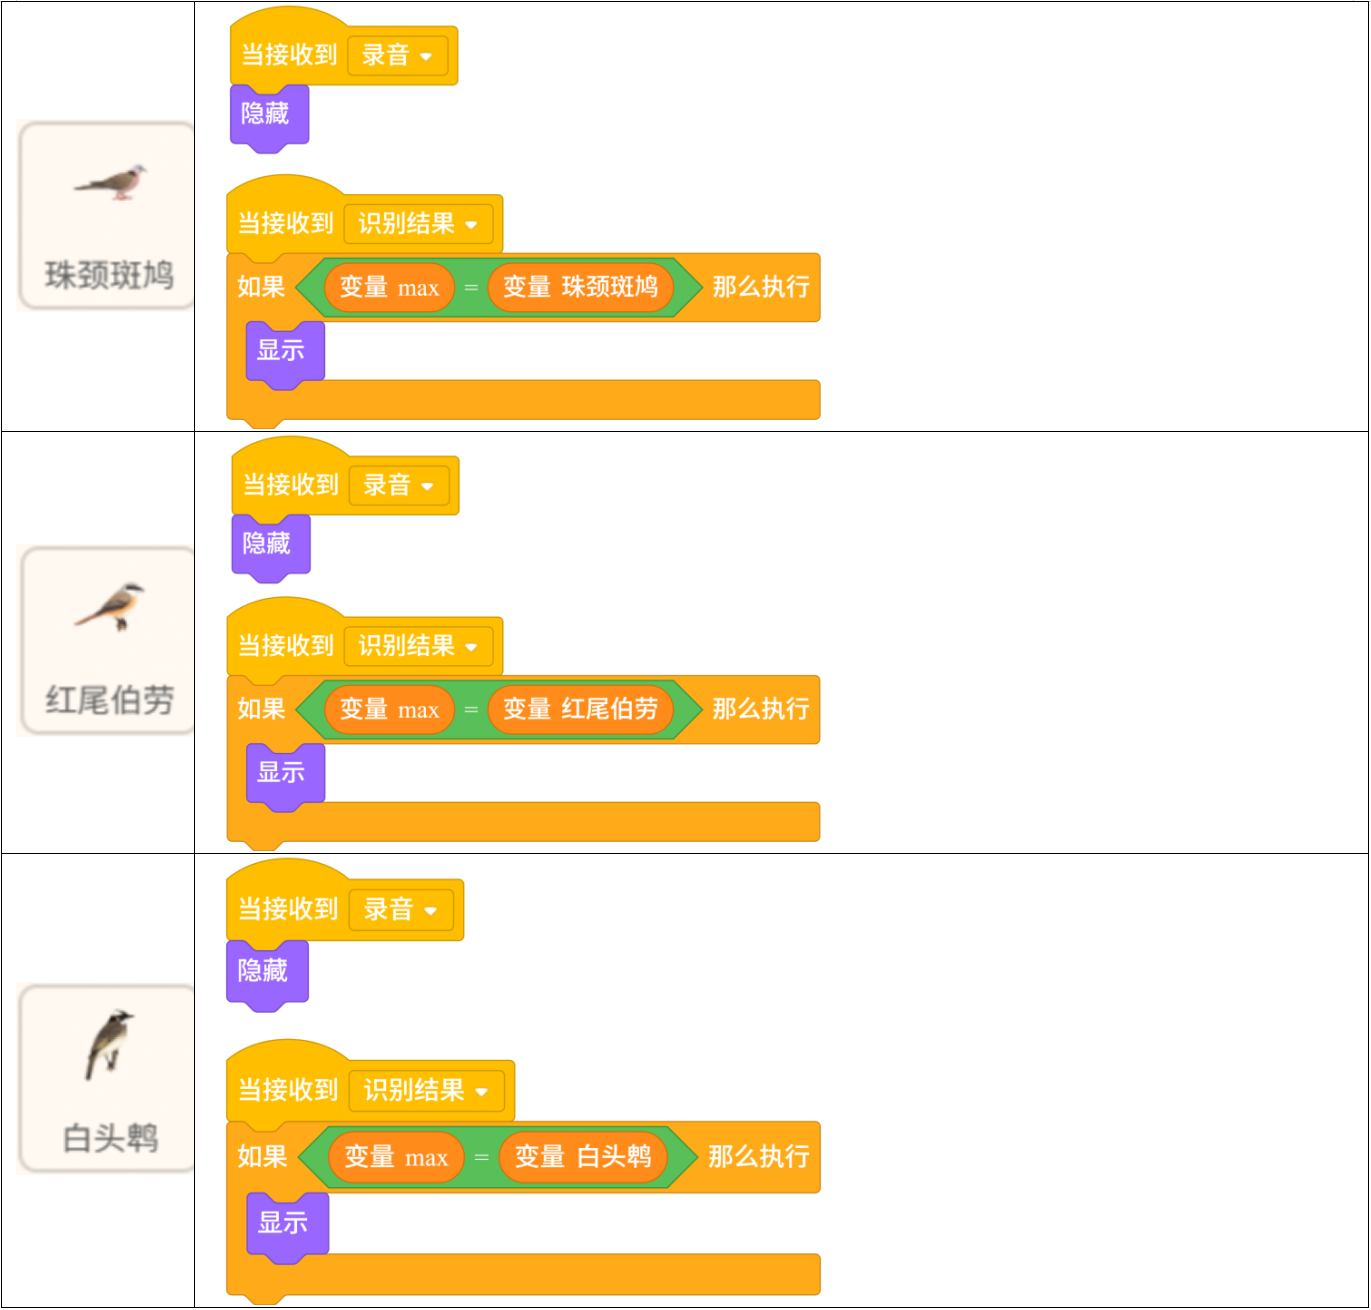Click 显示 block in 红尾伯劳 script
This screenshot has width=1371, height=1310.
(283, 773)
